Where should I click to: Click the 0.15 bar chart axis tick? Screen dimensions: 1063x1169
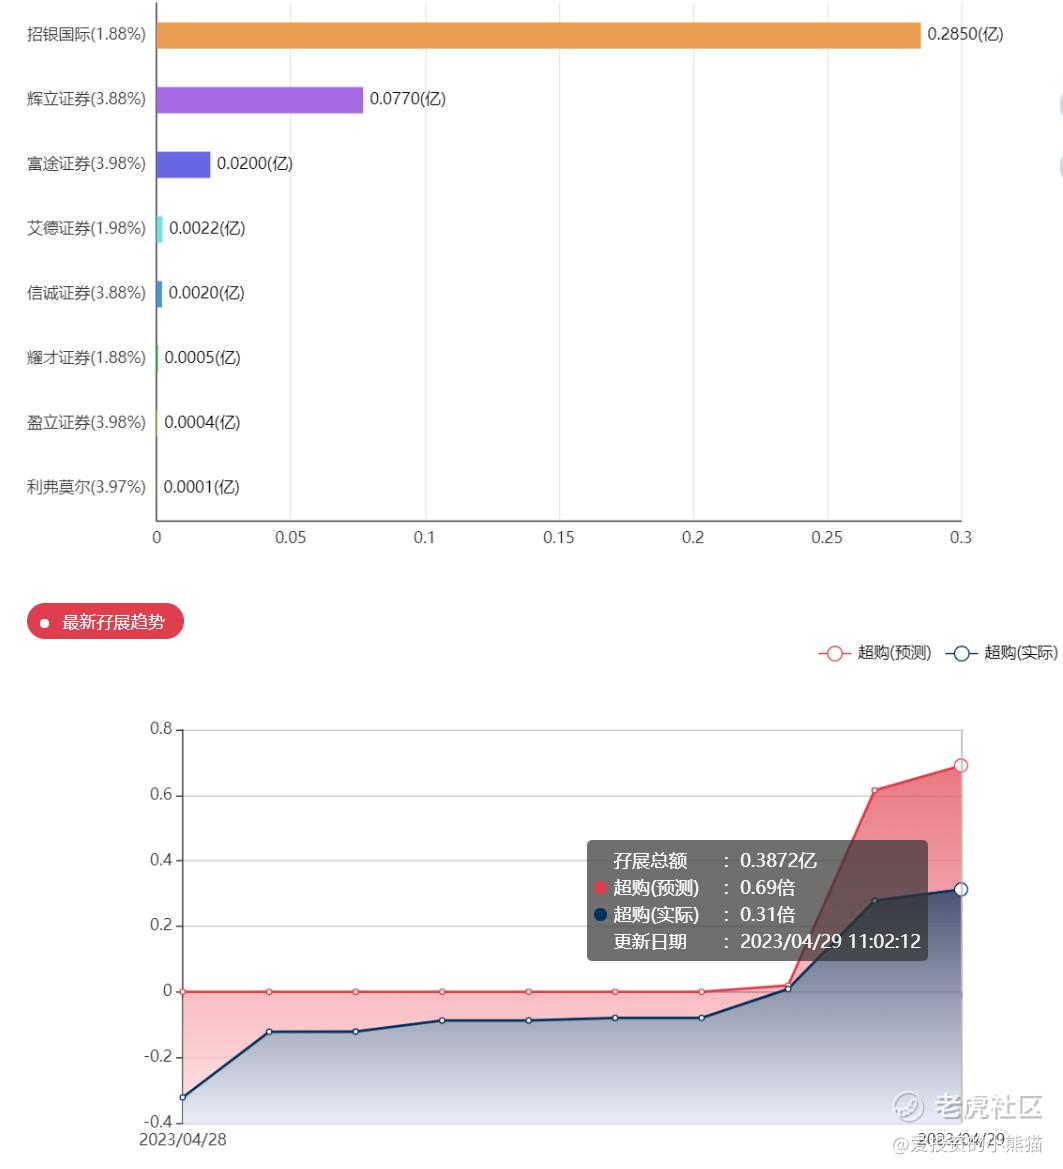pyautogui.click(x=559, y=538)
